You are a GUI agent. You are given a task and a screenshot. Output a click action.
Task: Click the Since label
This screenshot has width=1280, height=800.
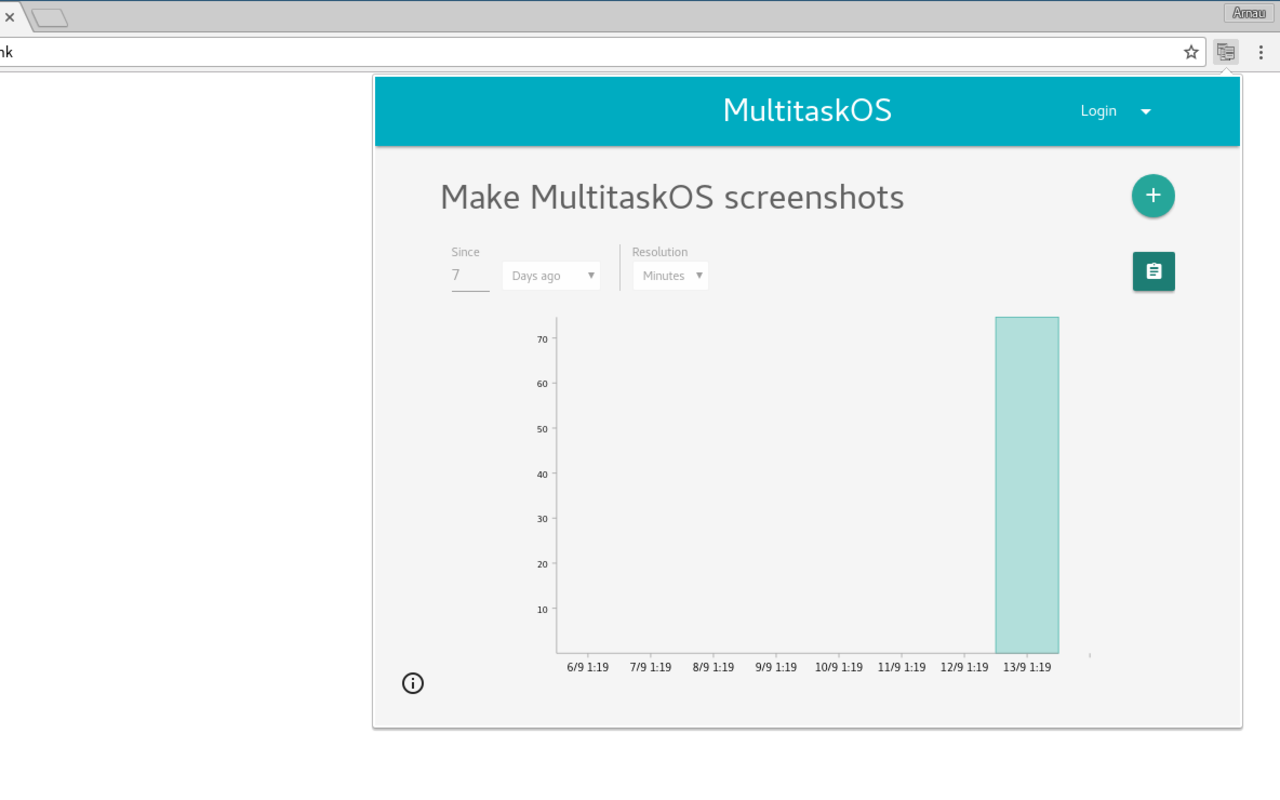pos(465,252)
